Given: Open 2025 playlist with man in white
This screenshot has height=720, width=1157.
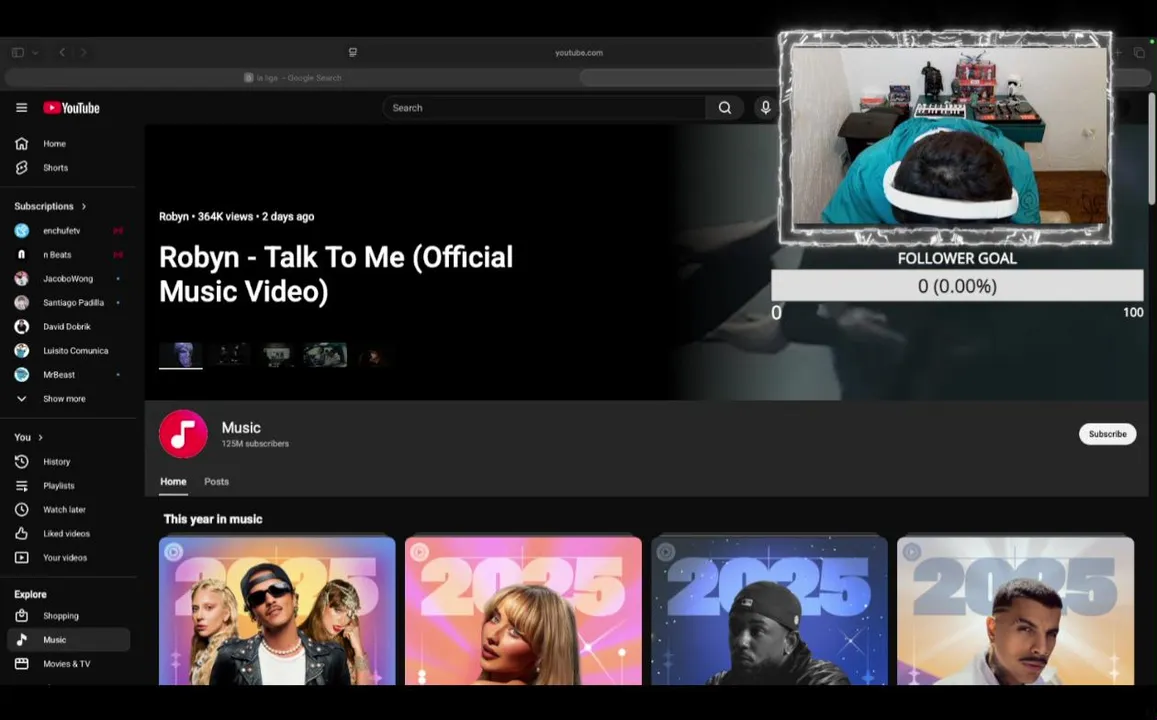Looking at the screenshot, I should [x=1015, y=611].
